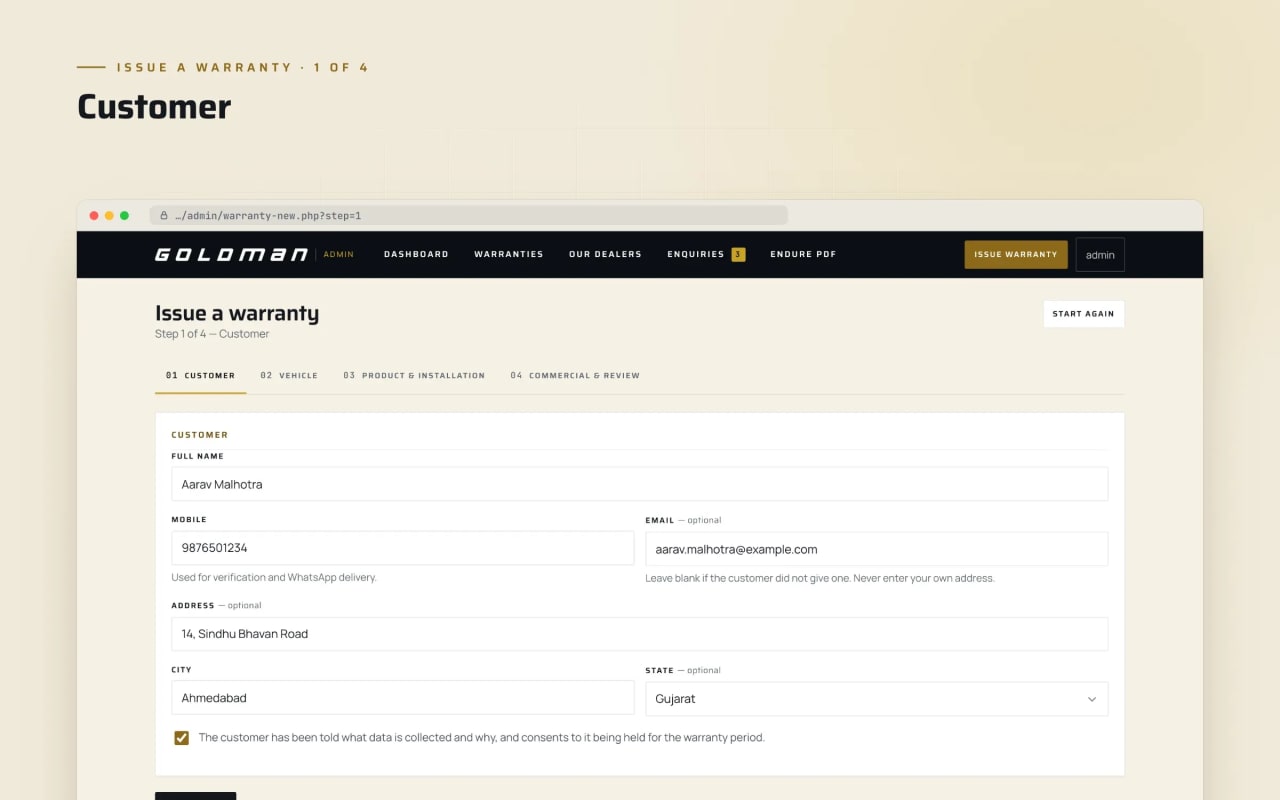This screenshot has height=800, width=1280.
Task: Go to Product & Installation step tab
Action: [x=414, y=375]
